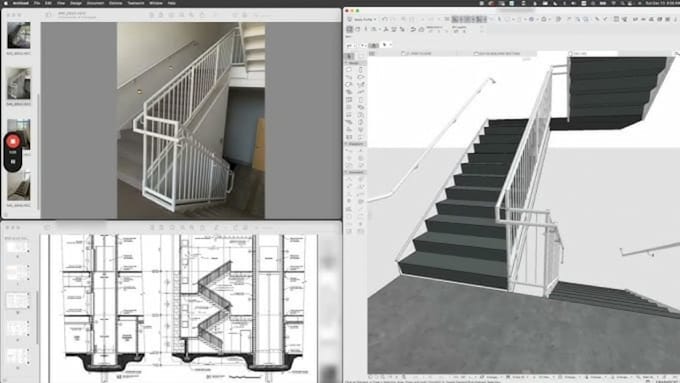Select the first photo thumbnail in Preview sidebar

pos(19,36)
